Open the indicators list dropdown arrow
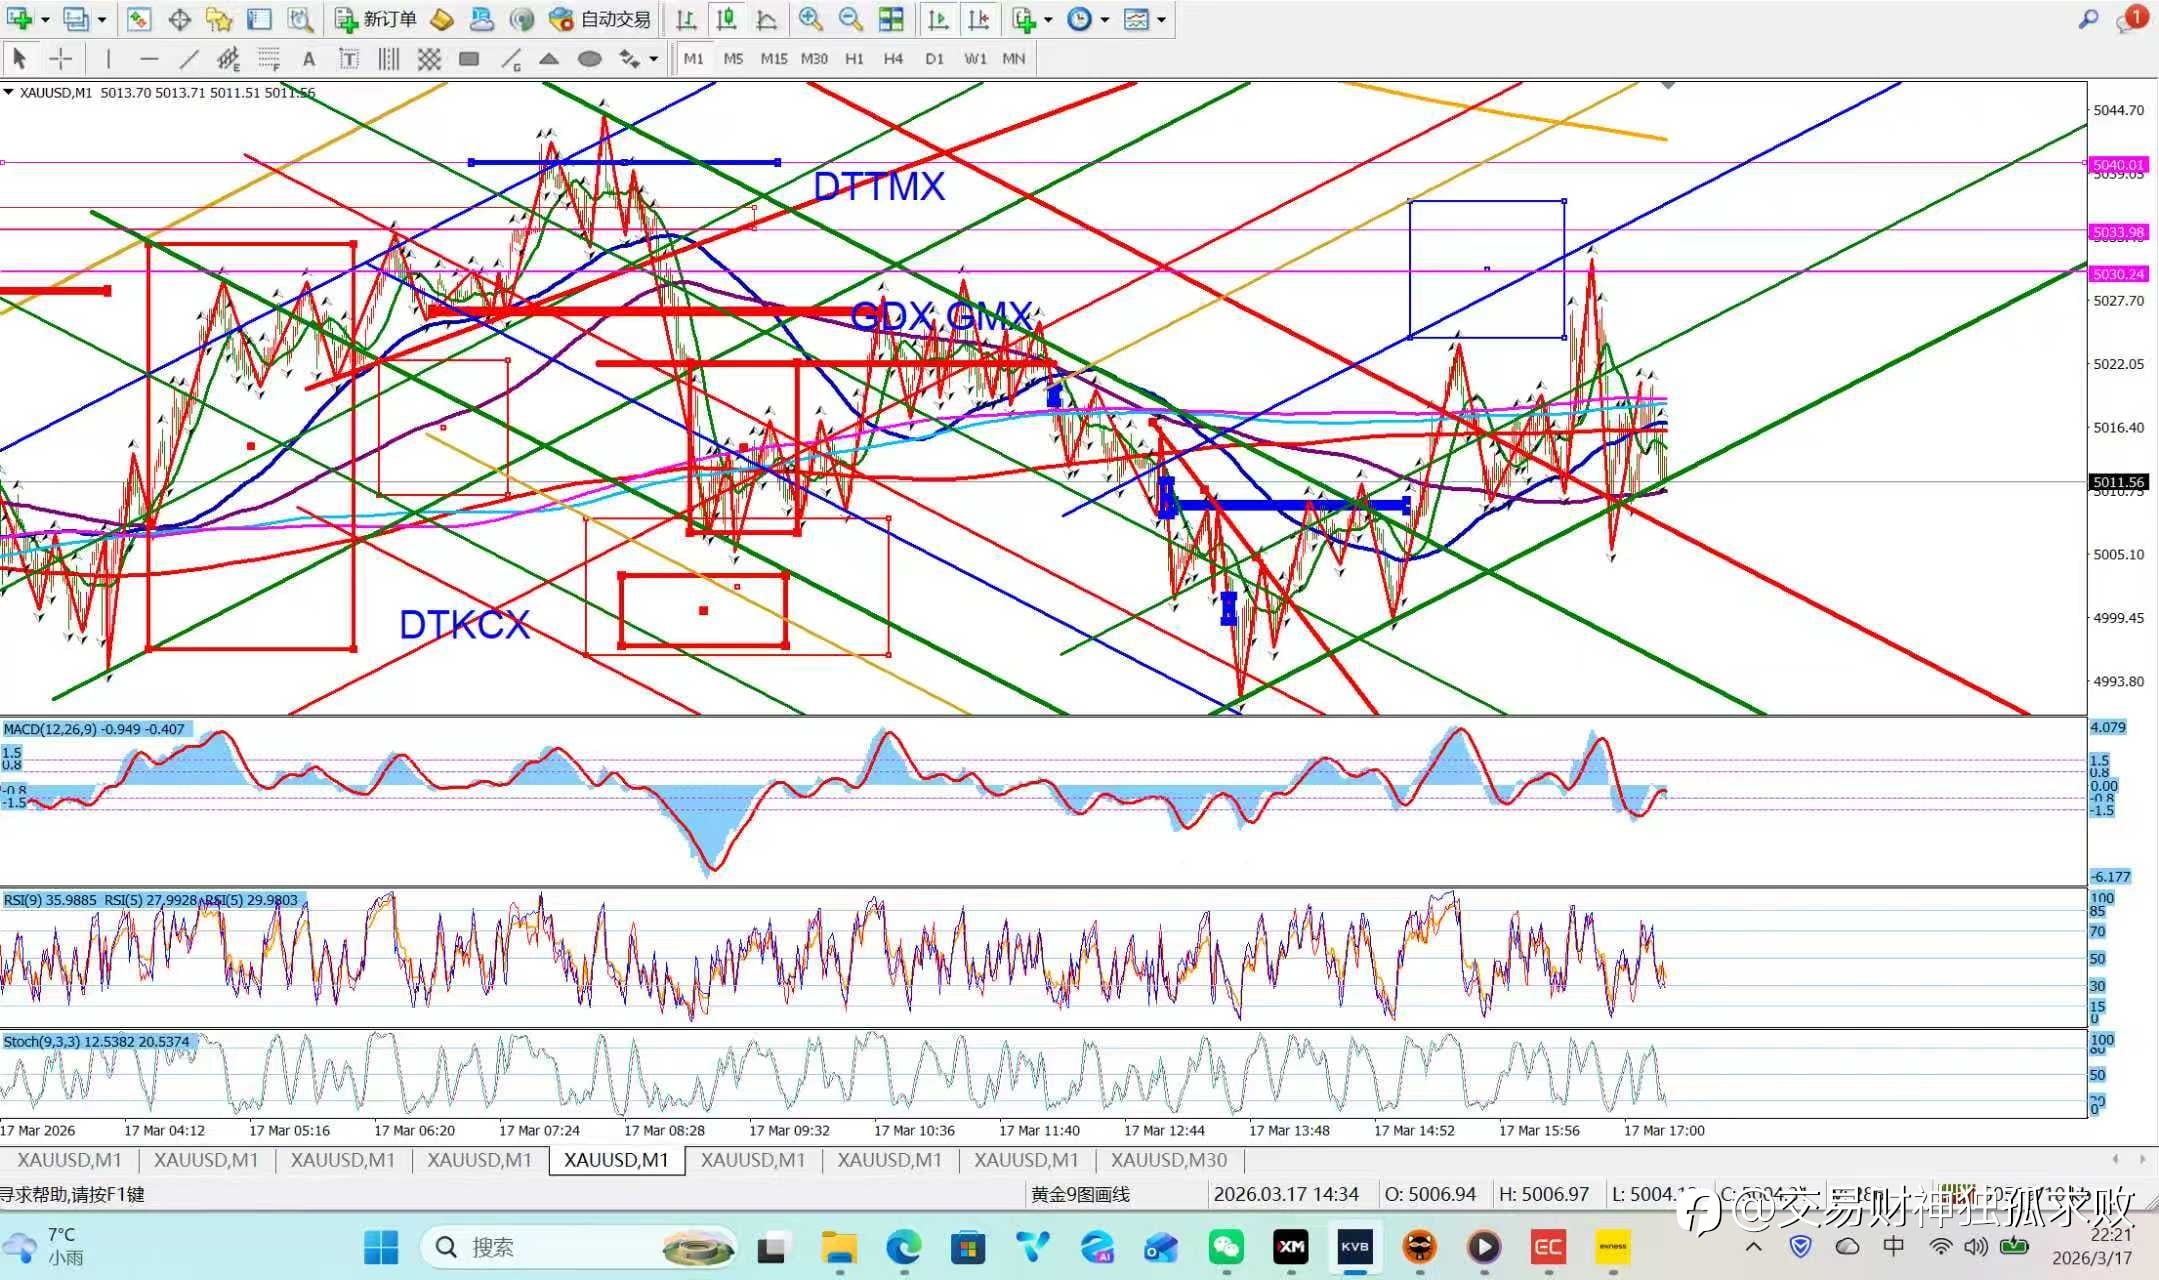This screenshot has width=2159, height=1280. (x=1048, y=19)
